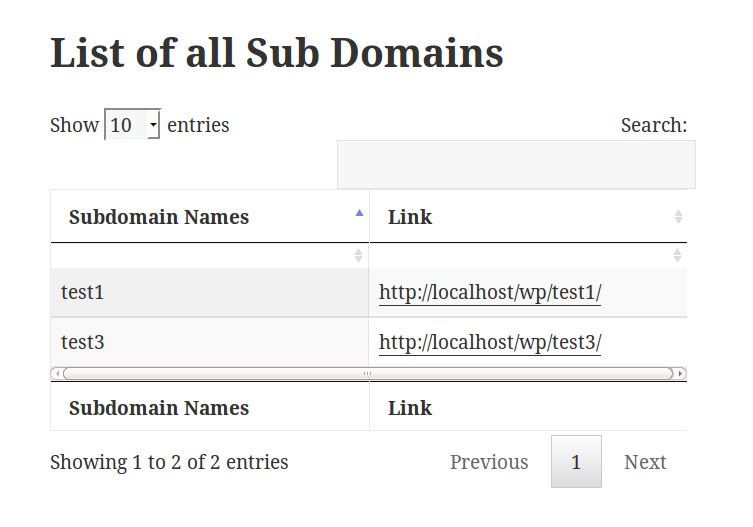The height and width of the screenshot is (527, 753).
Task: Click the footer Subdomain Names header cell
Action: tap(210, 408)
